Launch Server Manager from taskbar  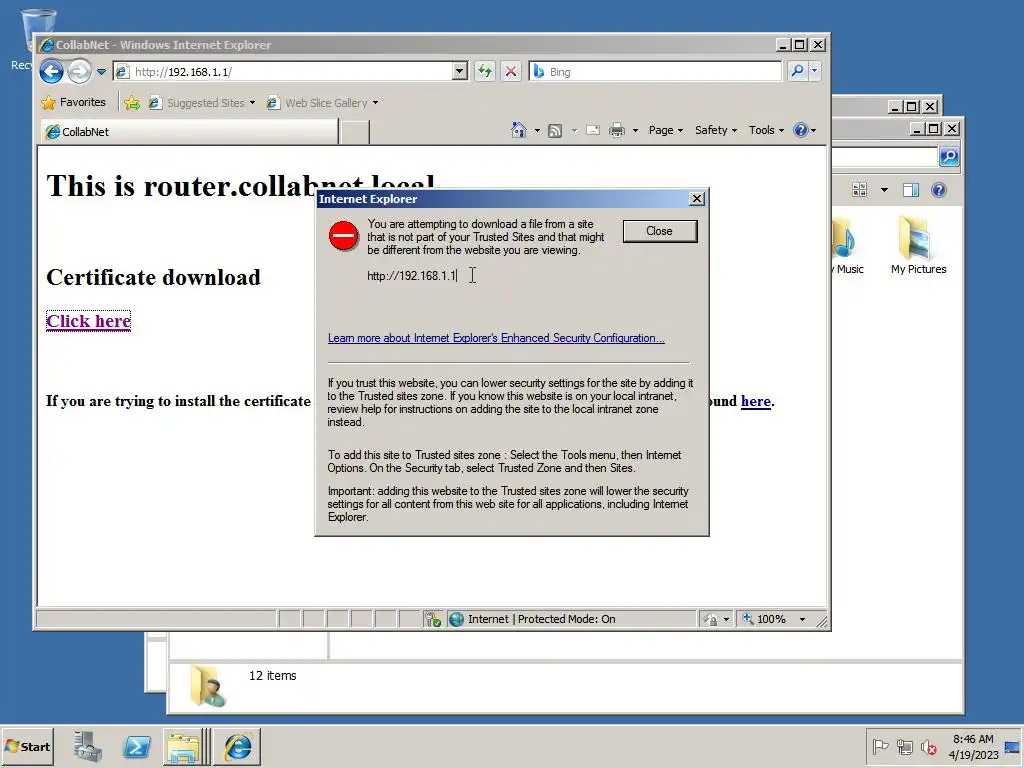(x=88, y=746)
